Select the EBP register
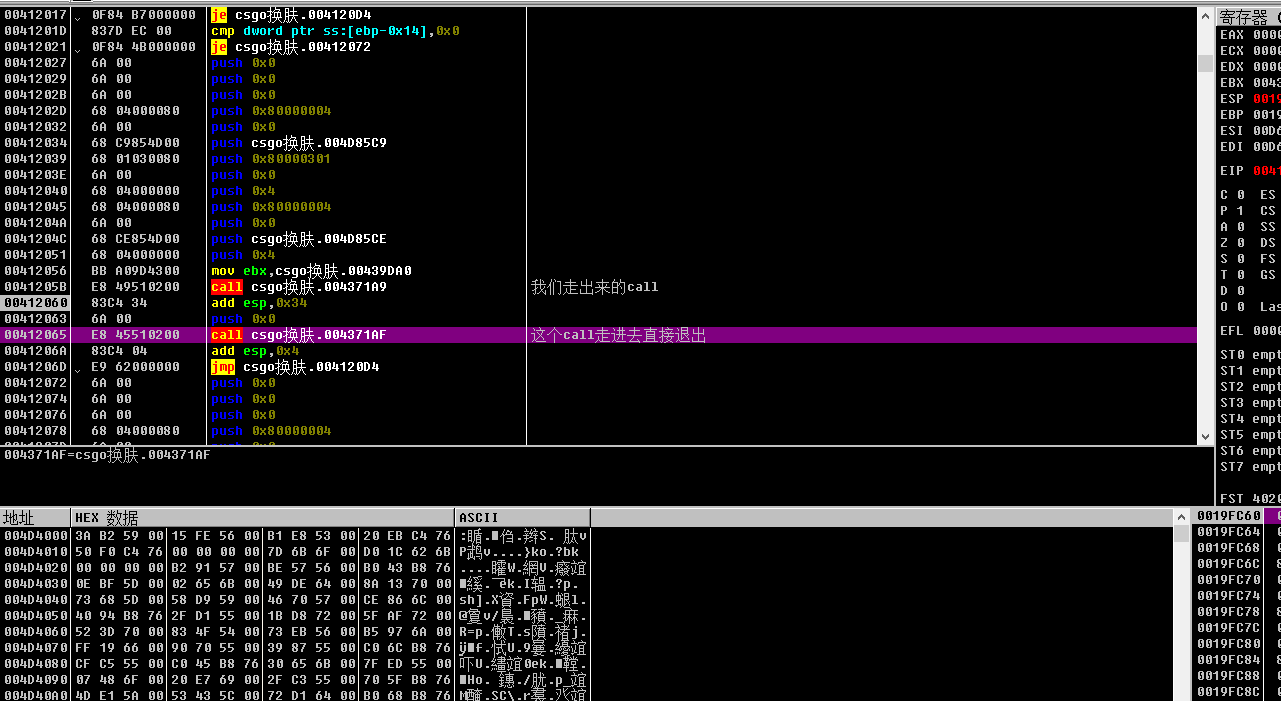The image size is (1281, 701). tap(1250, 115)
